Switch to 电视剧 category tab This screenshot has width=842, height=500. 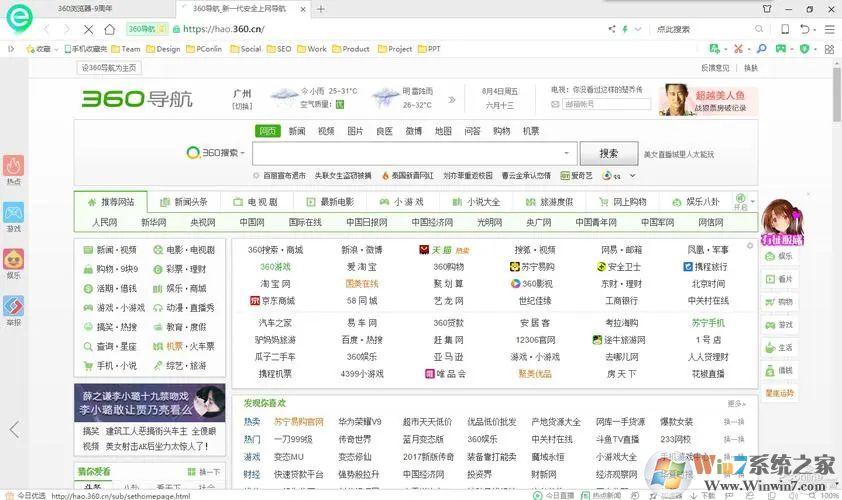[256, 202]
